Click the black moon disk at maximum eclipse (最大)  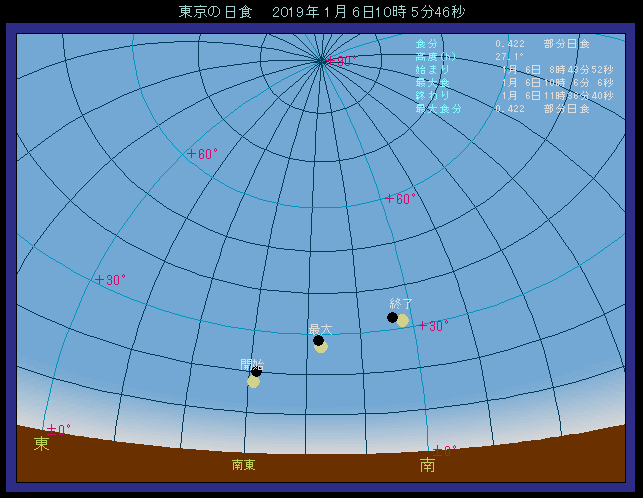click(318, 341)
